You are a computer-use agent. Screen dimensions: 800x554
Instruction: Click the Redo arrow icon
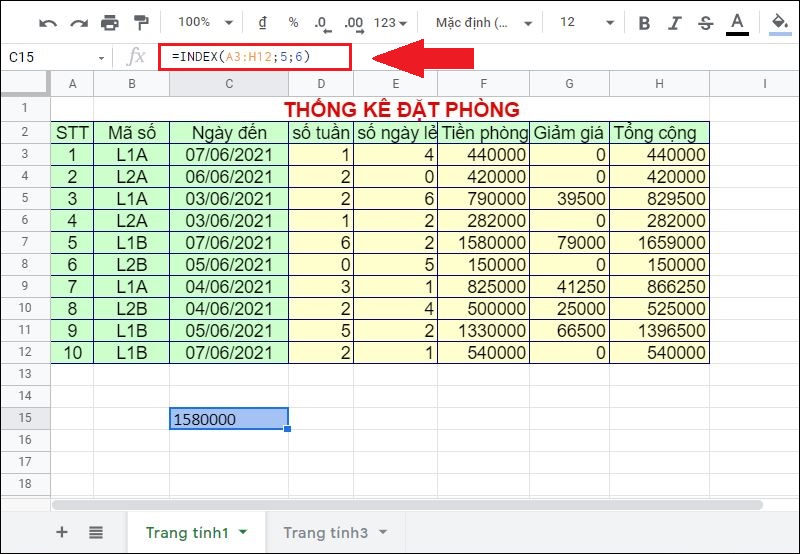pos(78,22)
